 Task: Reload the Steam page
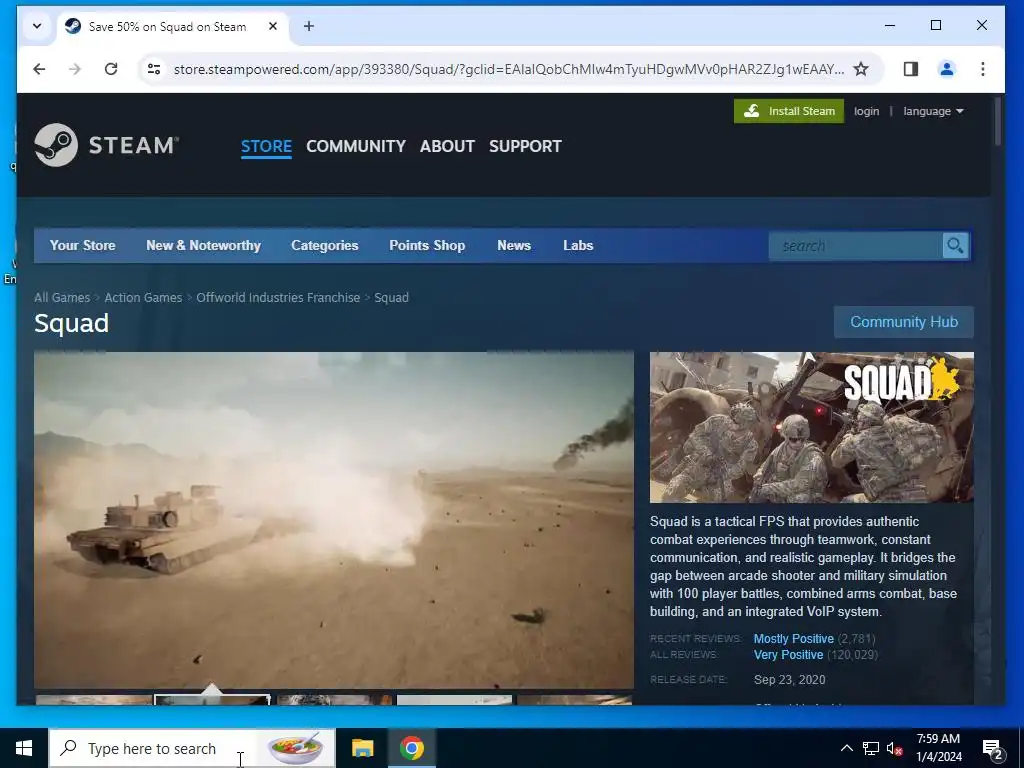[x=111, y=69]
